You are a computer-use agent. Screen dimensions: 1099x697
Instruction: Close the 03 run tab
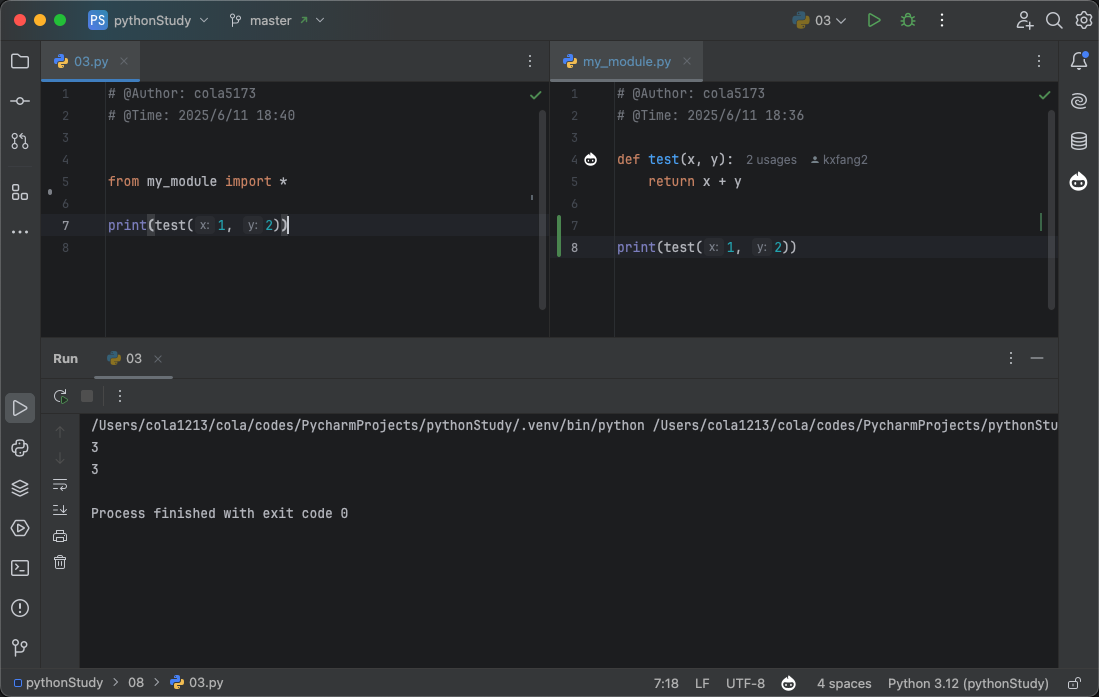[x=158, y=359]
